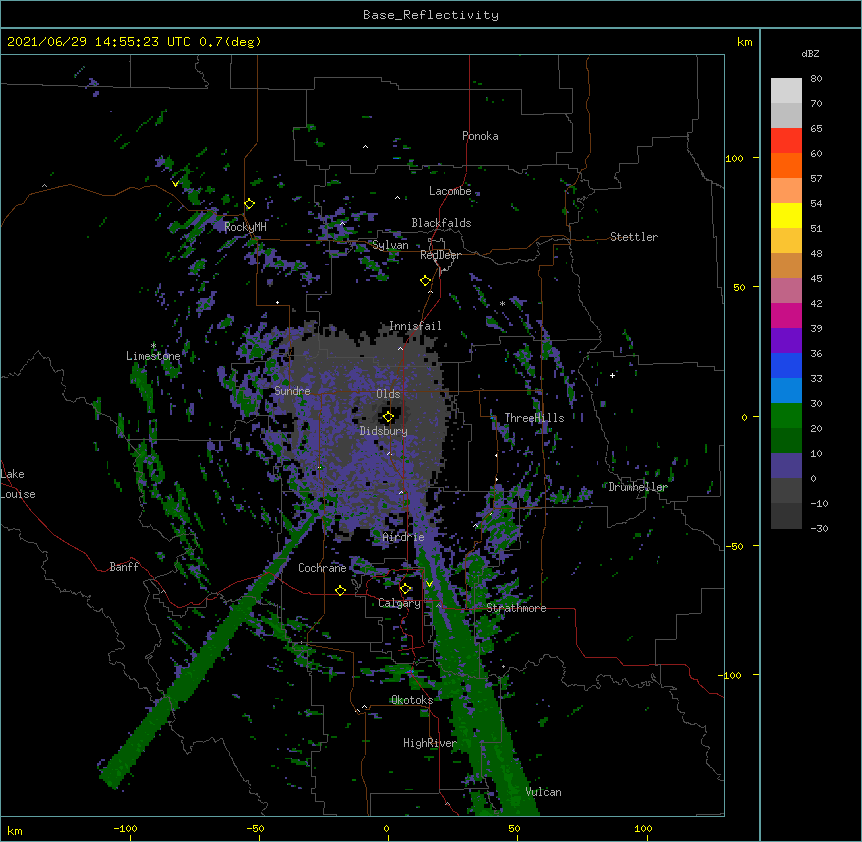Click the Olds label
Image resolution: width=862 pixels, height=842 pixels.
(x=388, y=394)
